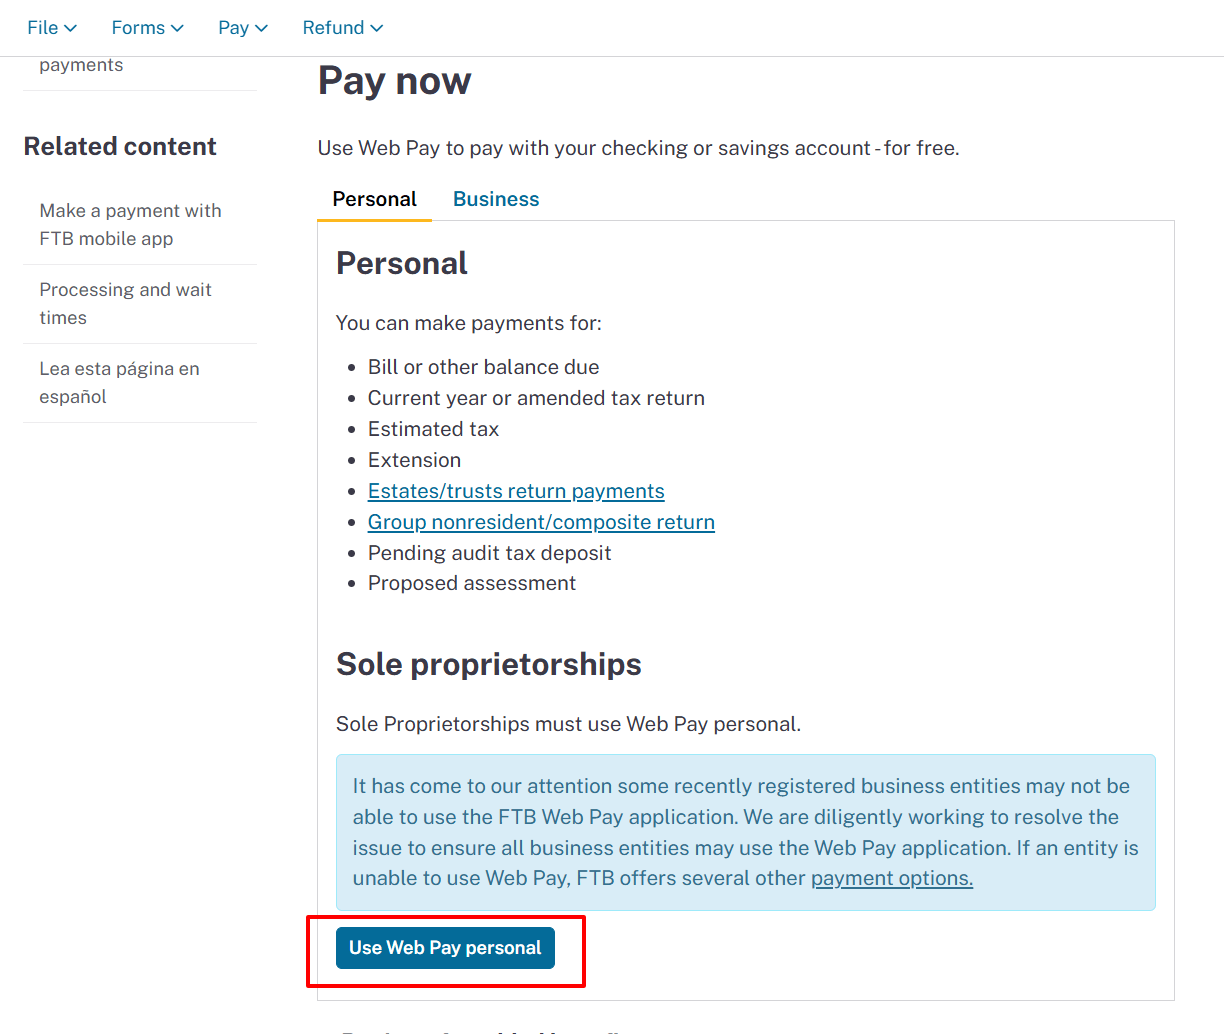Open the Estates/trusts return payments link
1224x1034 pixels.
tap(516, 491)
